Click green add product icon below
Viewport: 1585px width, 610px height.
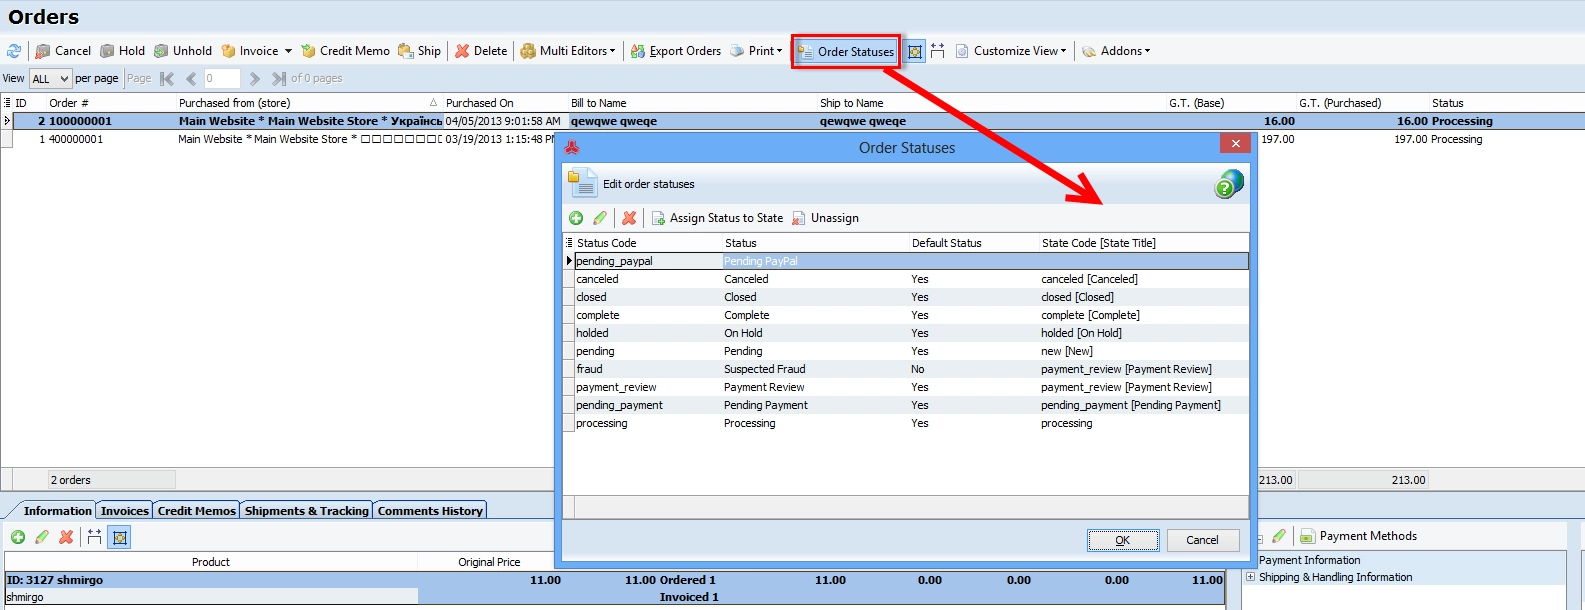pyautogui.click(x=18, y=537)
